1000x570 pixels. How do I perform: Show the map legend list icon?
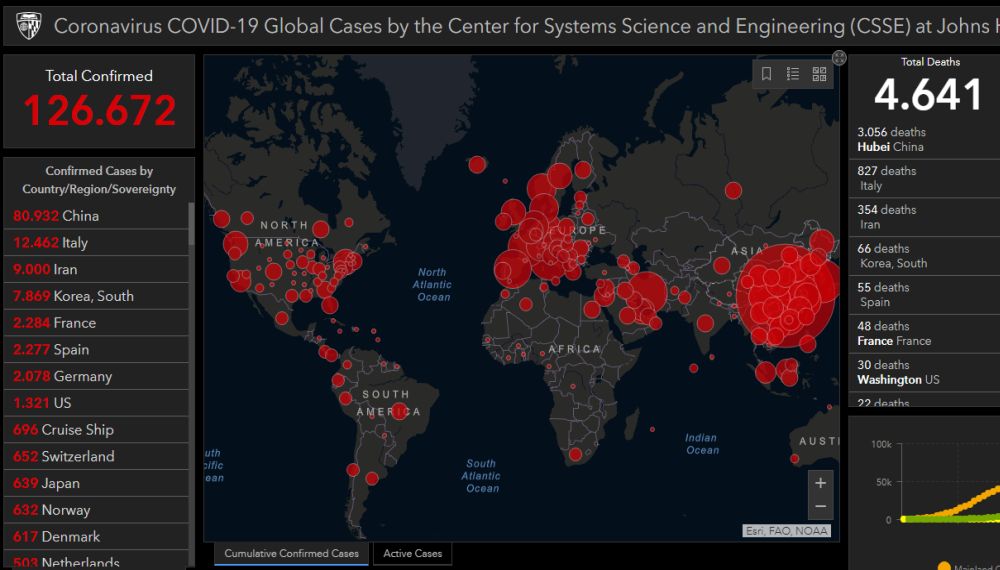click(793, 74)
